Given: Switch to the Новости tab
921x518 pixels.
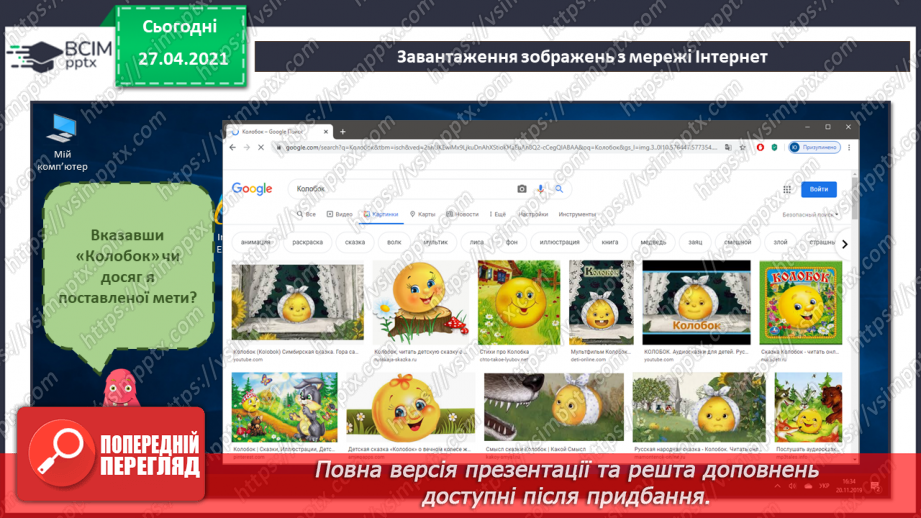Looking at the screenshot, I should coord(462,214).
